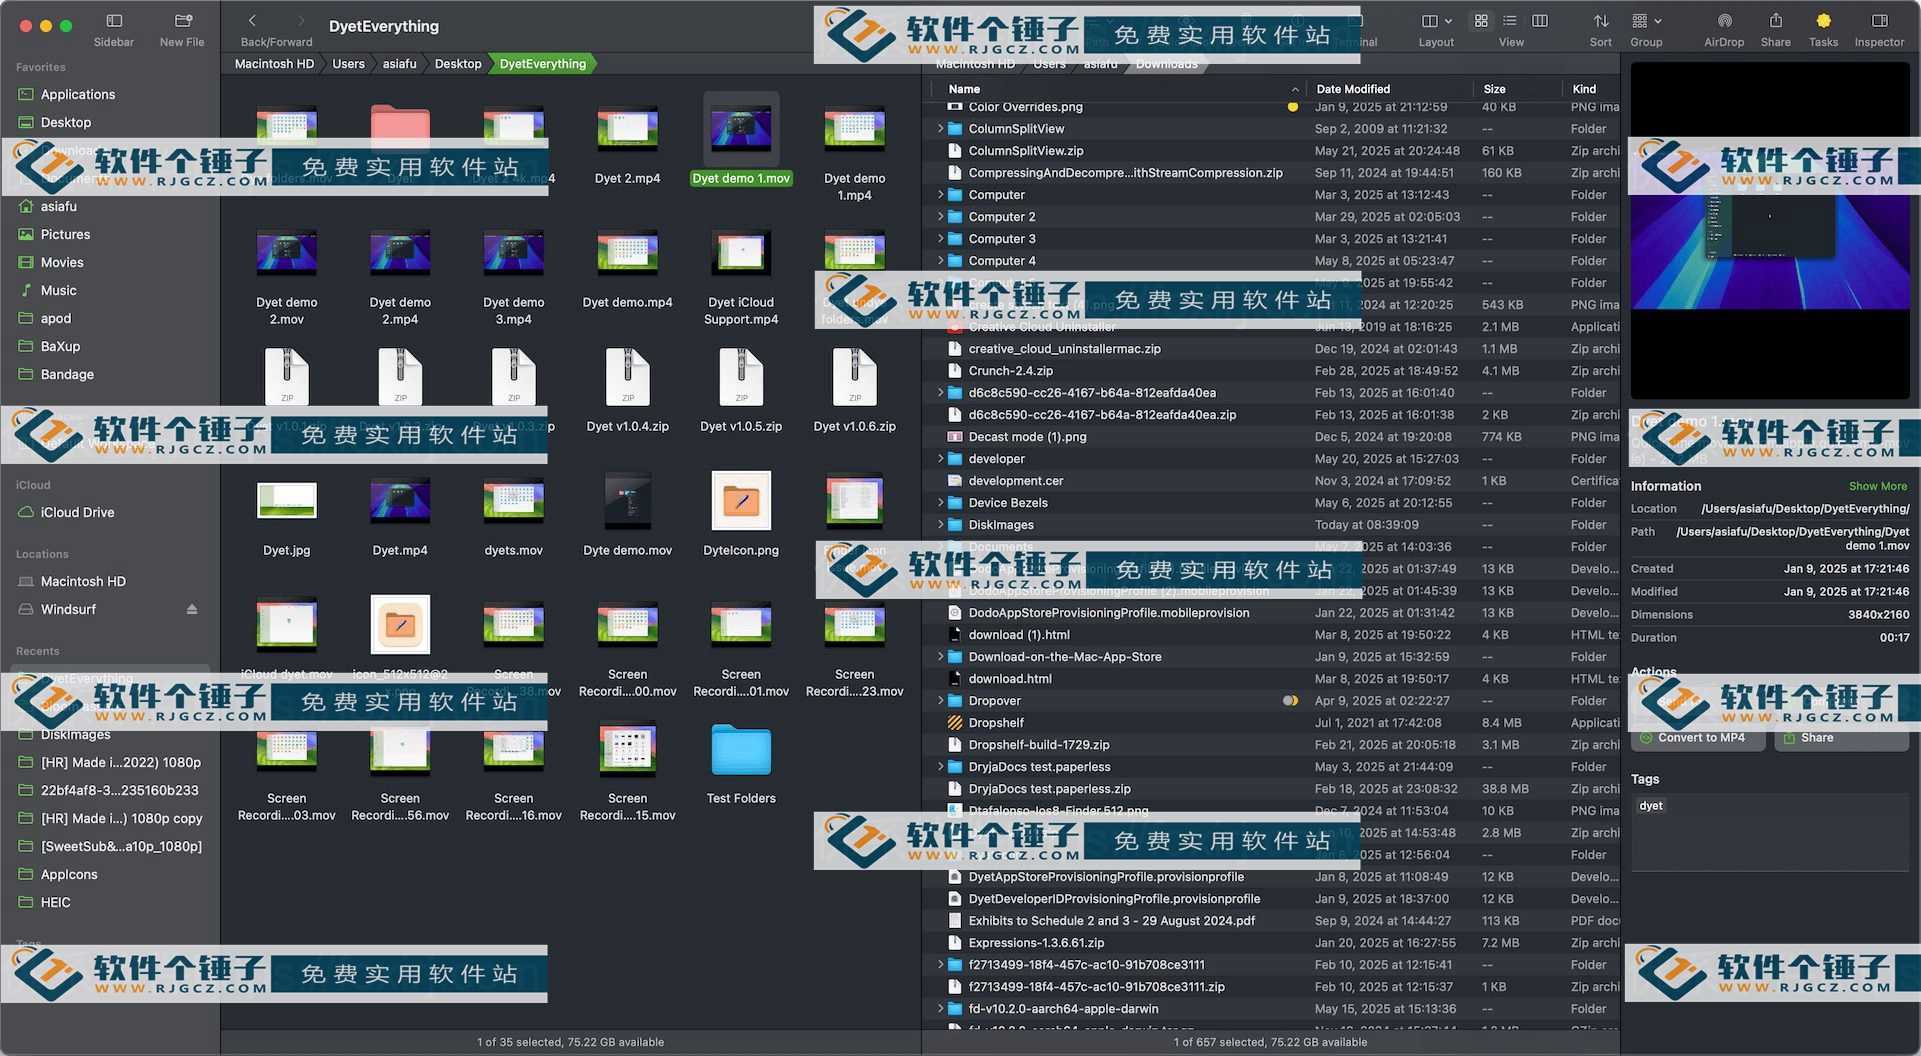The image size is (1921, 1056).
Task: Toggle the Sidebar toolbar button
Action: click(x=114, y=21)
